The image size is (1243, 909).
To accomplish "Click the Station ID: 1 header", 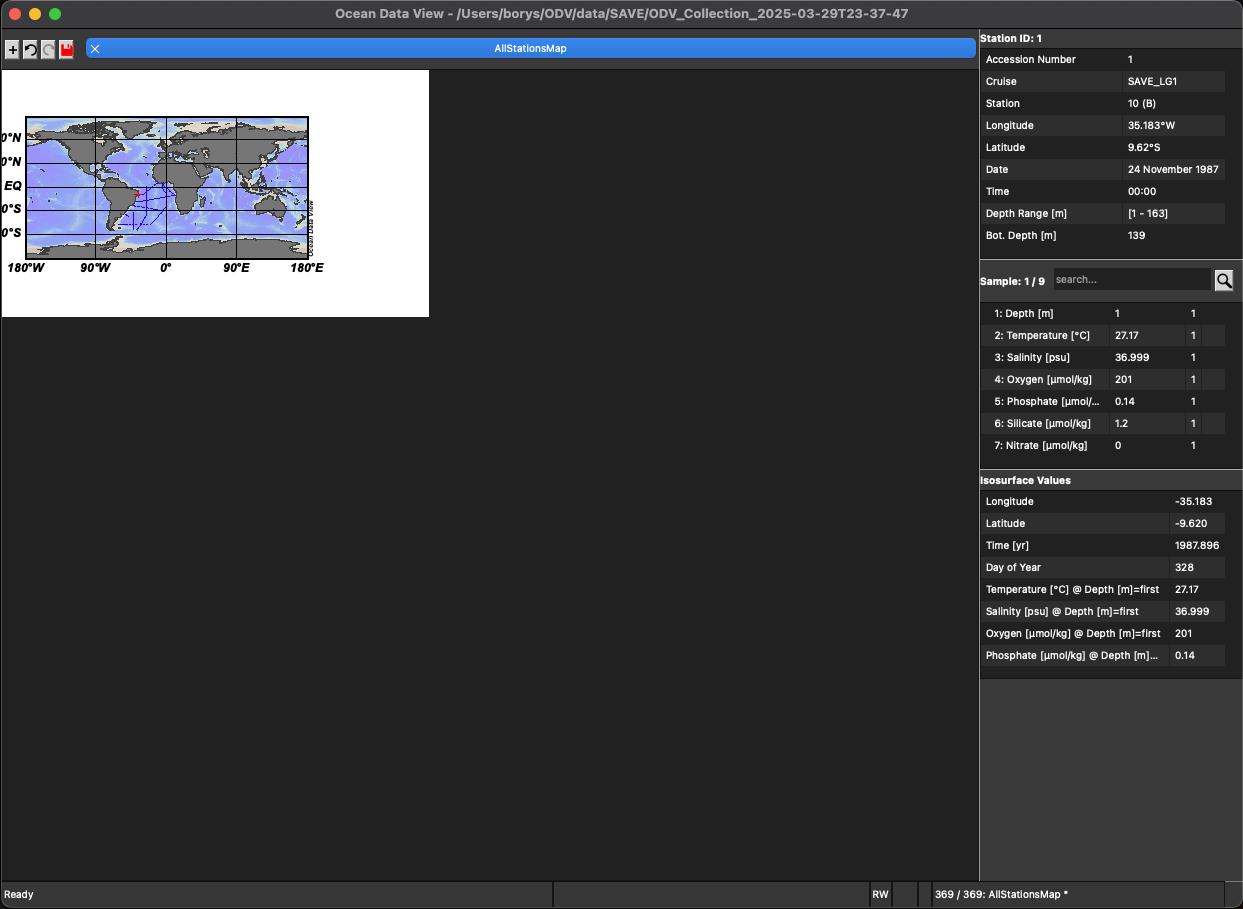I will click(x=1011, y=38).
